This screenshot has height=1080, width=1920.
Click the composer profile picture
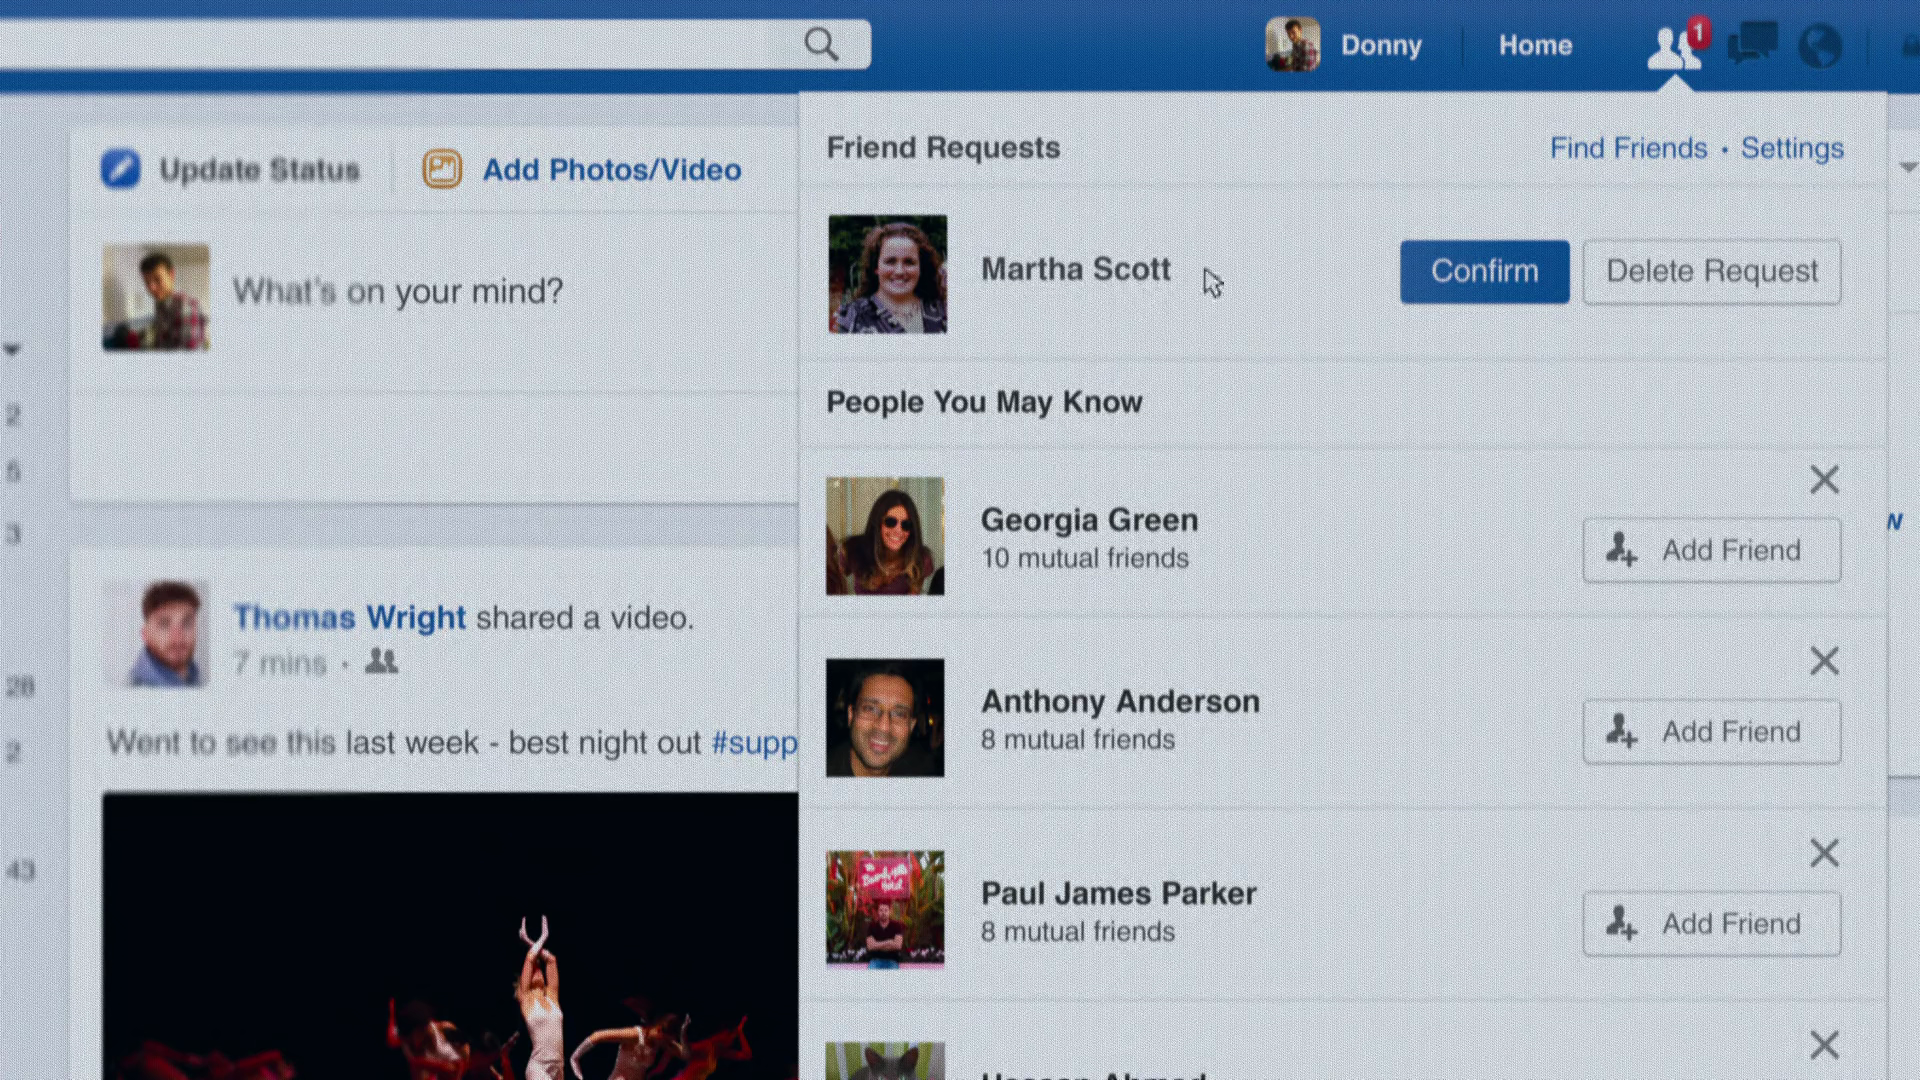point(156,297)
